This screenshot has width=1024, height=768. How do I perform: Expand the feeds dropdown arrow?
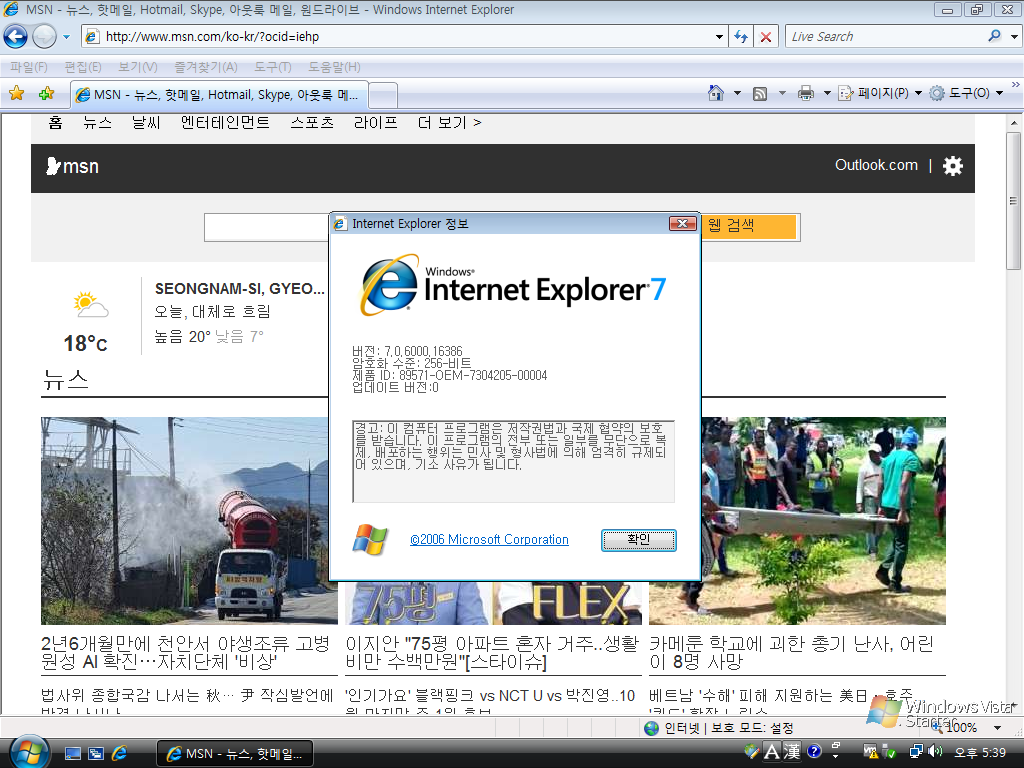(782, 93)
